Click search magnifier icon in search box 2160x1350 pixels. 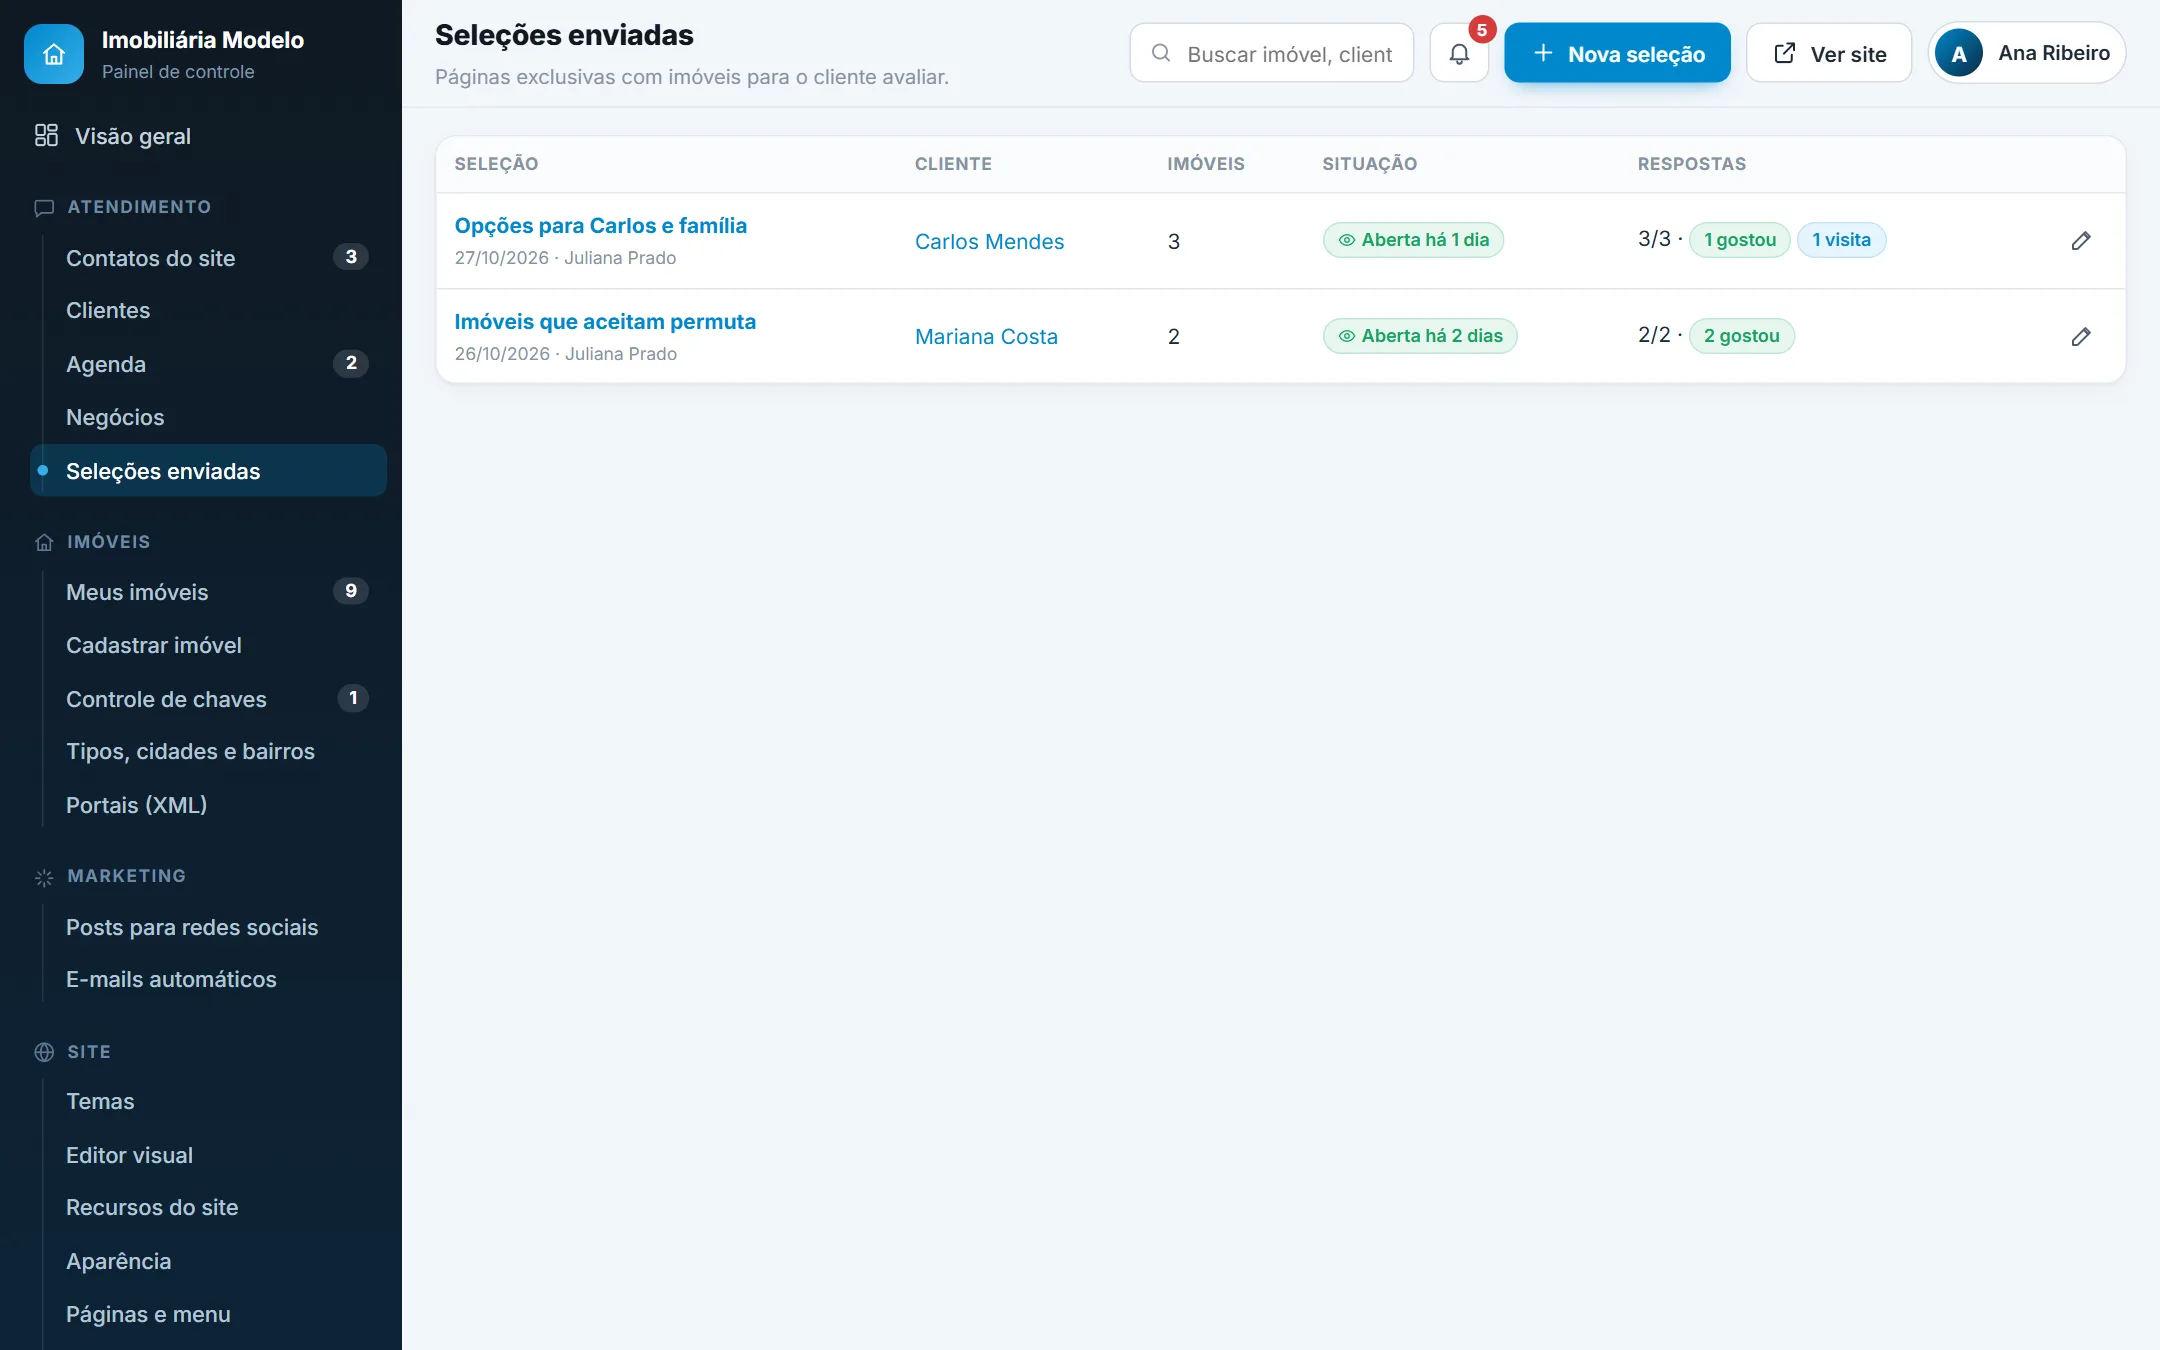click(x=1161, y=53)
